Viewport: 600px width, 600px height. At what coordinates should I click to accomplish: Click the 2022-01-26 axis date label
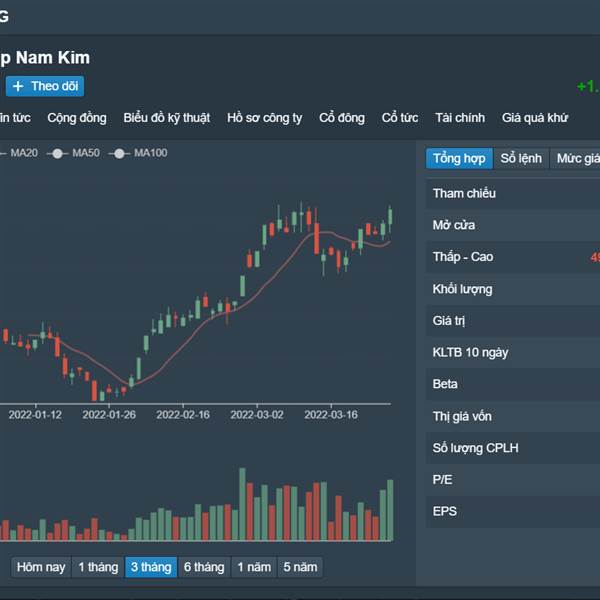point(109,415)
